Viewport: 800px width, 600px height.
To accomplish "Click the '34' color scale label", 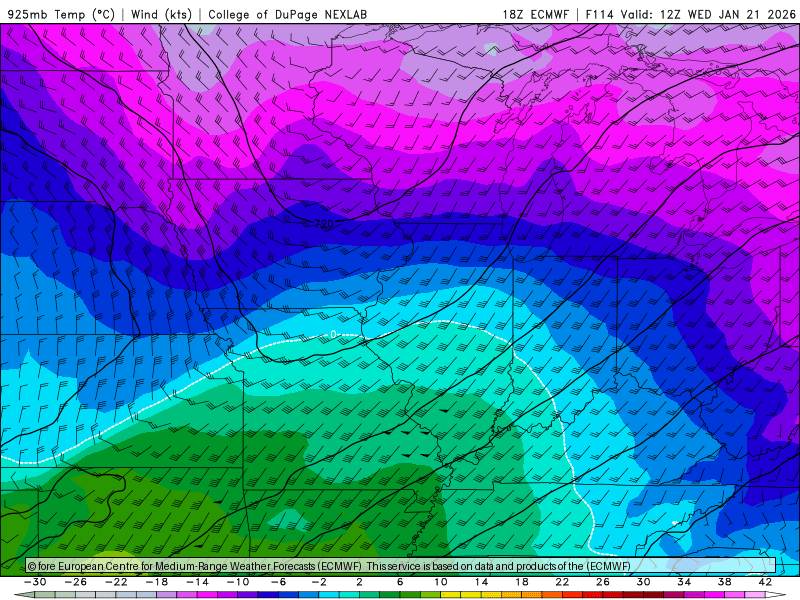I will point(684,582).
